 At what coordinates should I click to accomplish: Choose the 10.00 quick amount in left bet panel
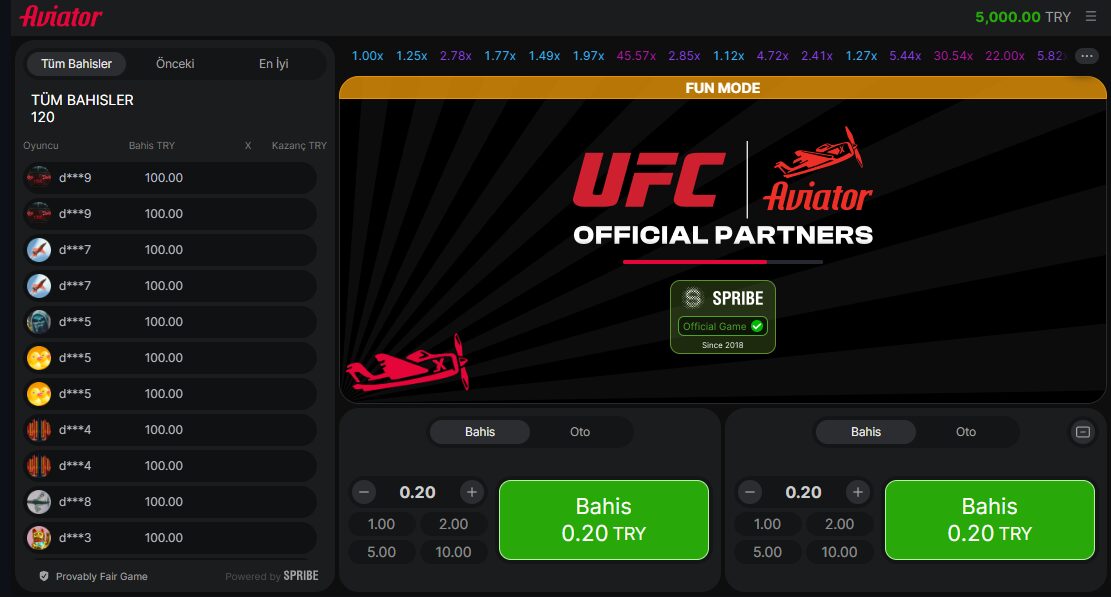click(x=453, y=552)
